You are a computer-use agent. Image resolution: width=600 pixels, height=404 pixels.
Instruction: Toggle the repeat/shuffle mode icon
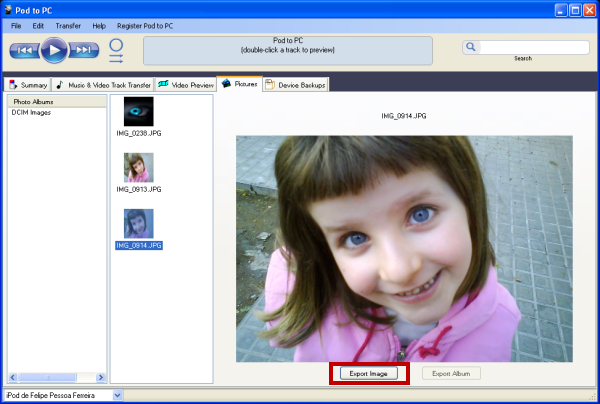click(x=116, y=51)
